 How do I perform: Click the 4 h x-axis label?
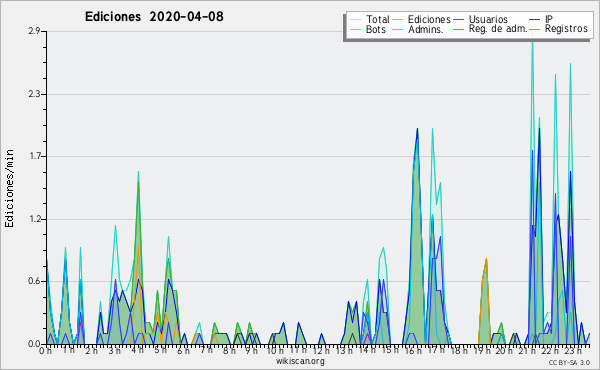[x=137, y=350]
